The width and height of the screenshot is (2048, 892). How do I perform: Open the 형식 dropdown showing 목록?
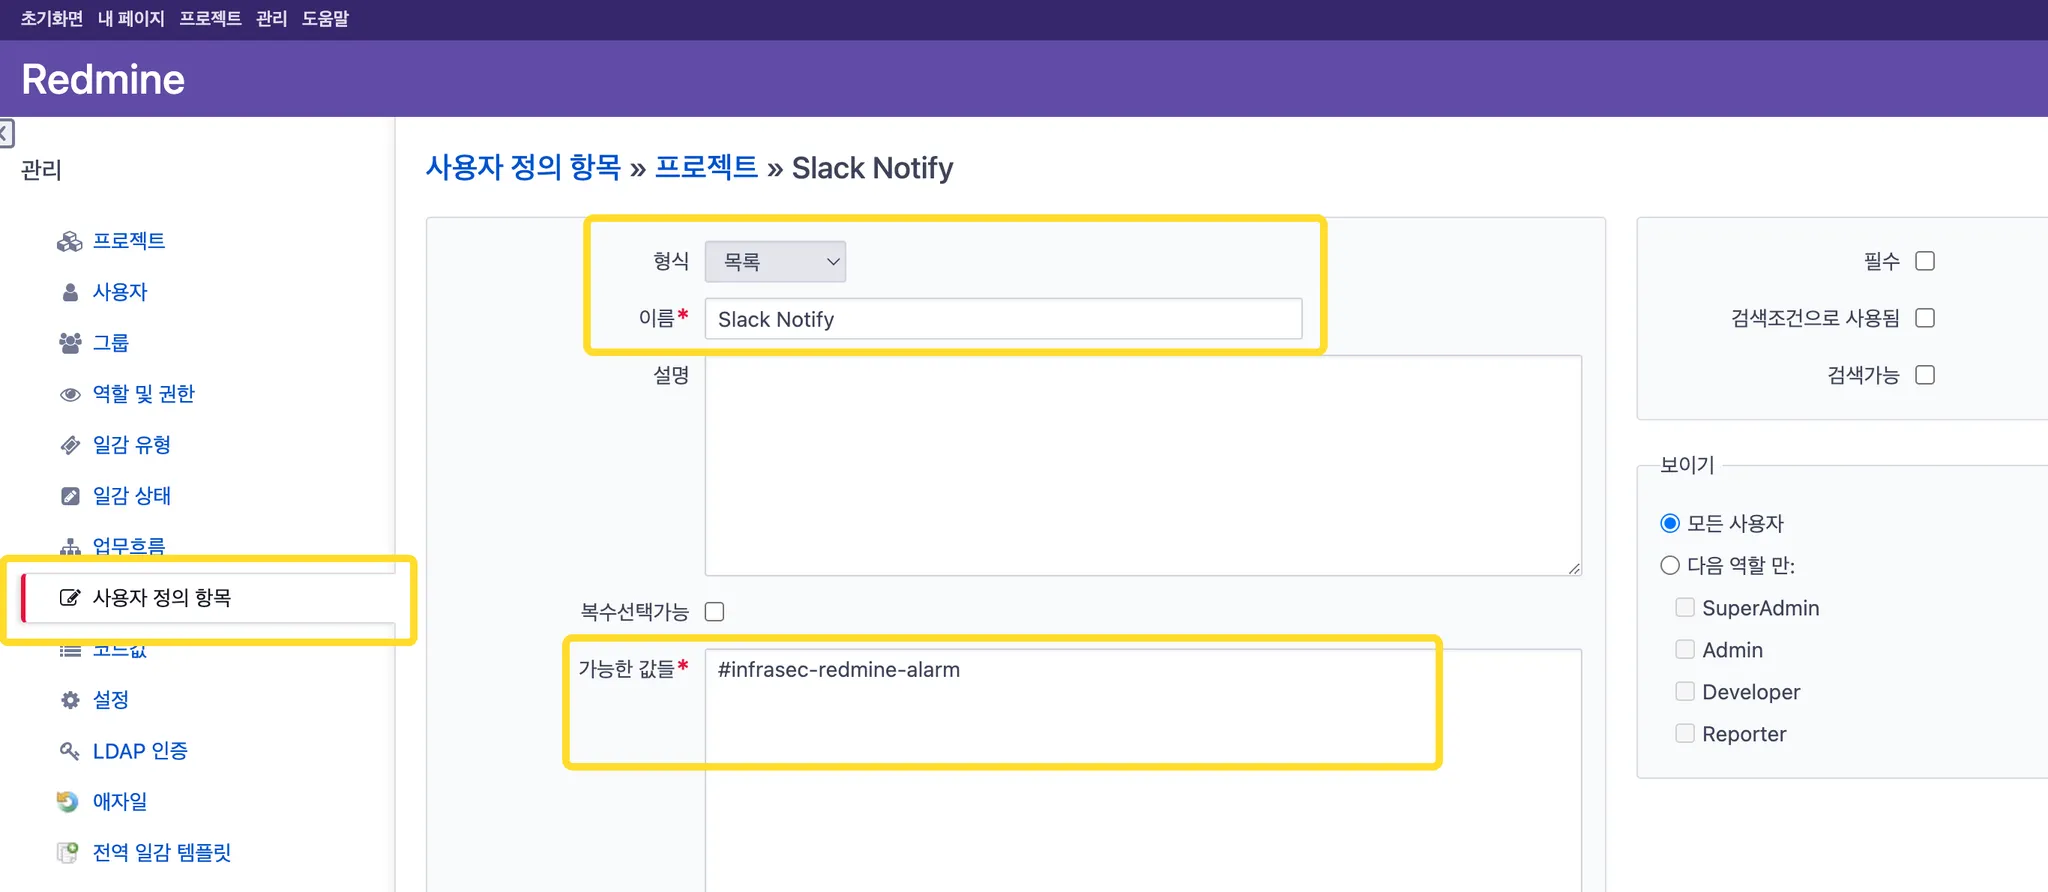[775, 262]
